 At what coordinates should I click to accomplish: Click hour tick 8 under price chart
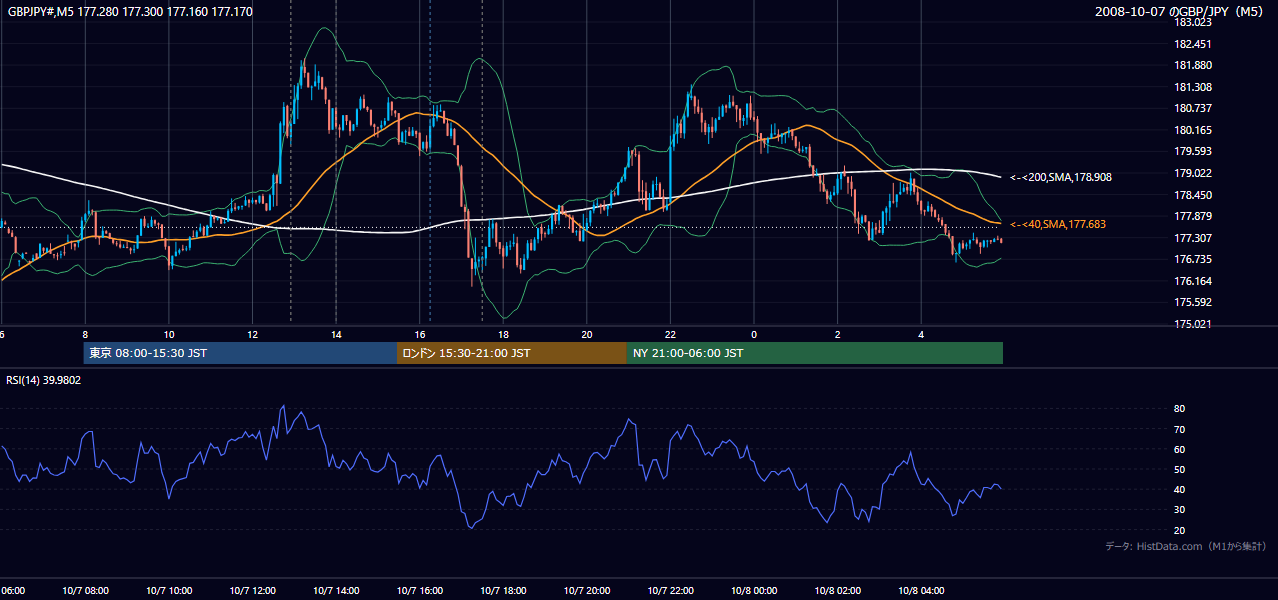click(86, 334)
